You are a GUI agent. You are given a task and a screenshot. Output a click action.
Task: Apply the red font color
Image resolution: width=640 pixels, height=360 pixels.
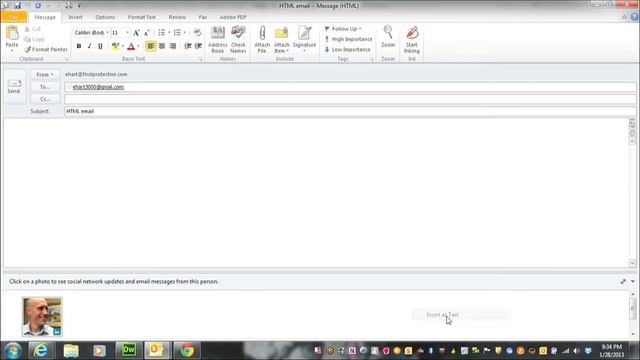pyautogui.click(x=131, y=46)
